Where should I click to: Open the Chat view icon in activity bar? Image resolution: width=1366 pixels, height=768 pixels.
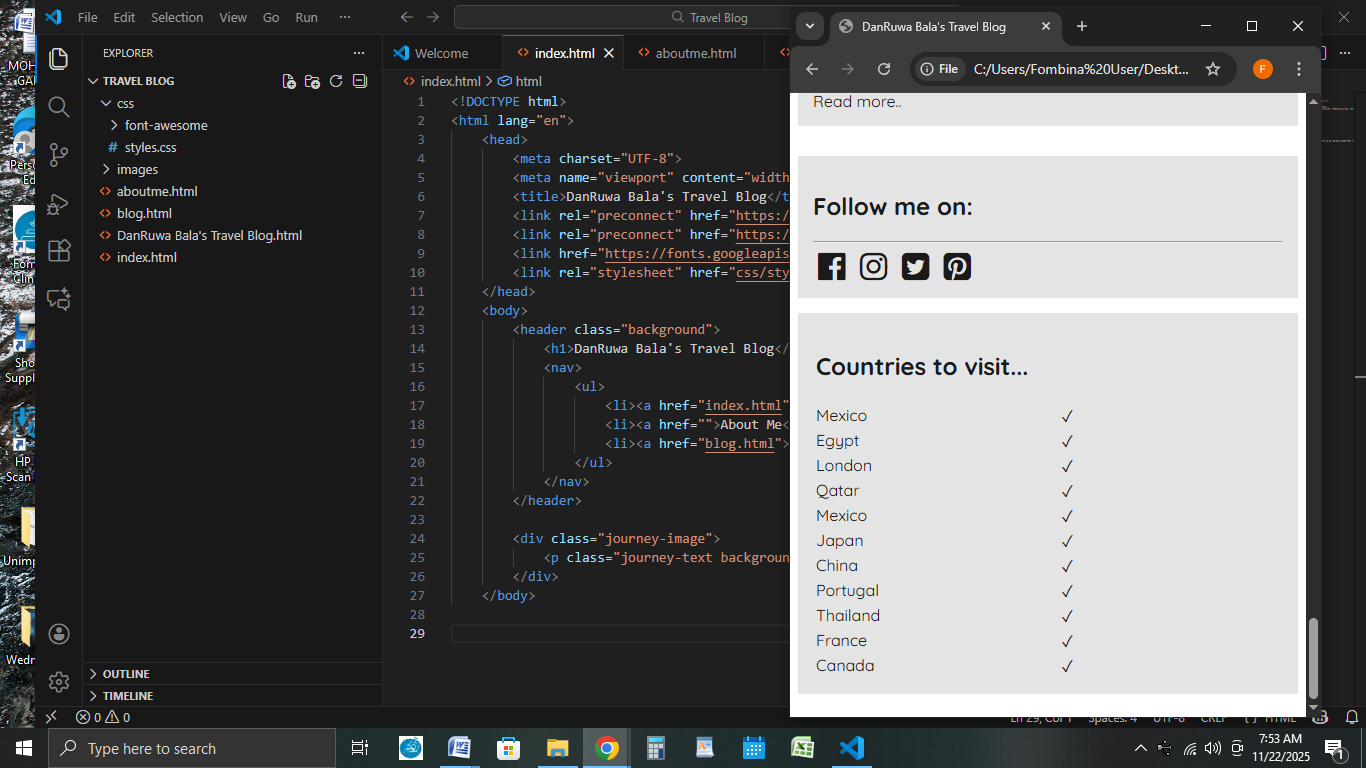59,298
